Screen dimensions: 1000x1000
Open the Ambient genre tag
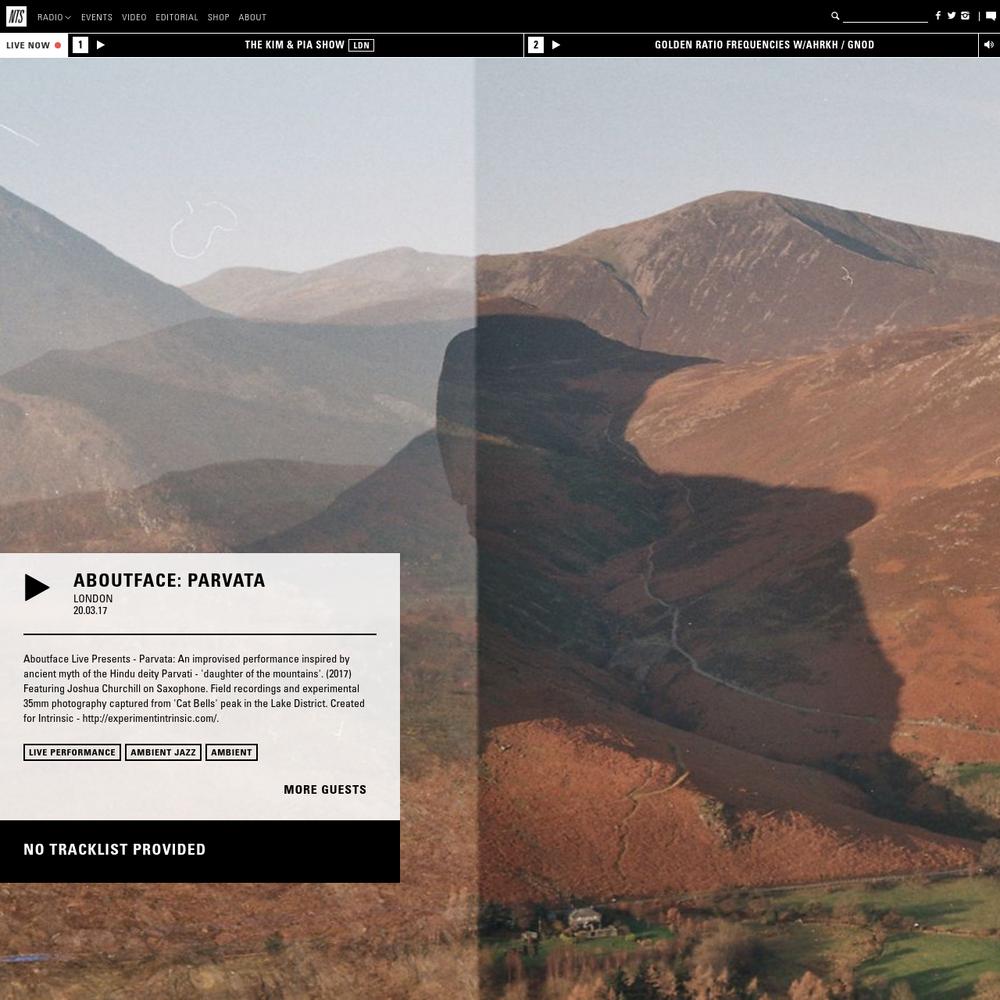coord(232,752)
